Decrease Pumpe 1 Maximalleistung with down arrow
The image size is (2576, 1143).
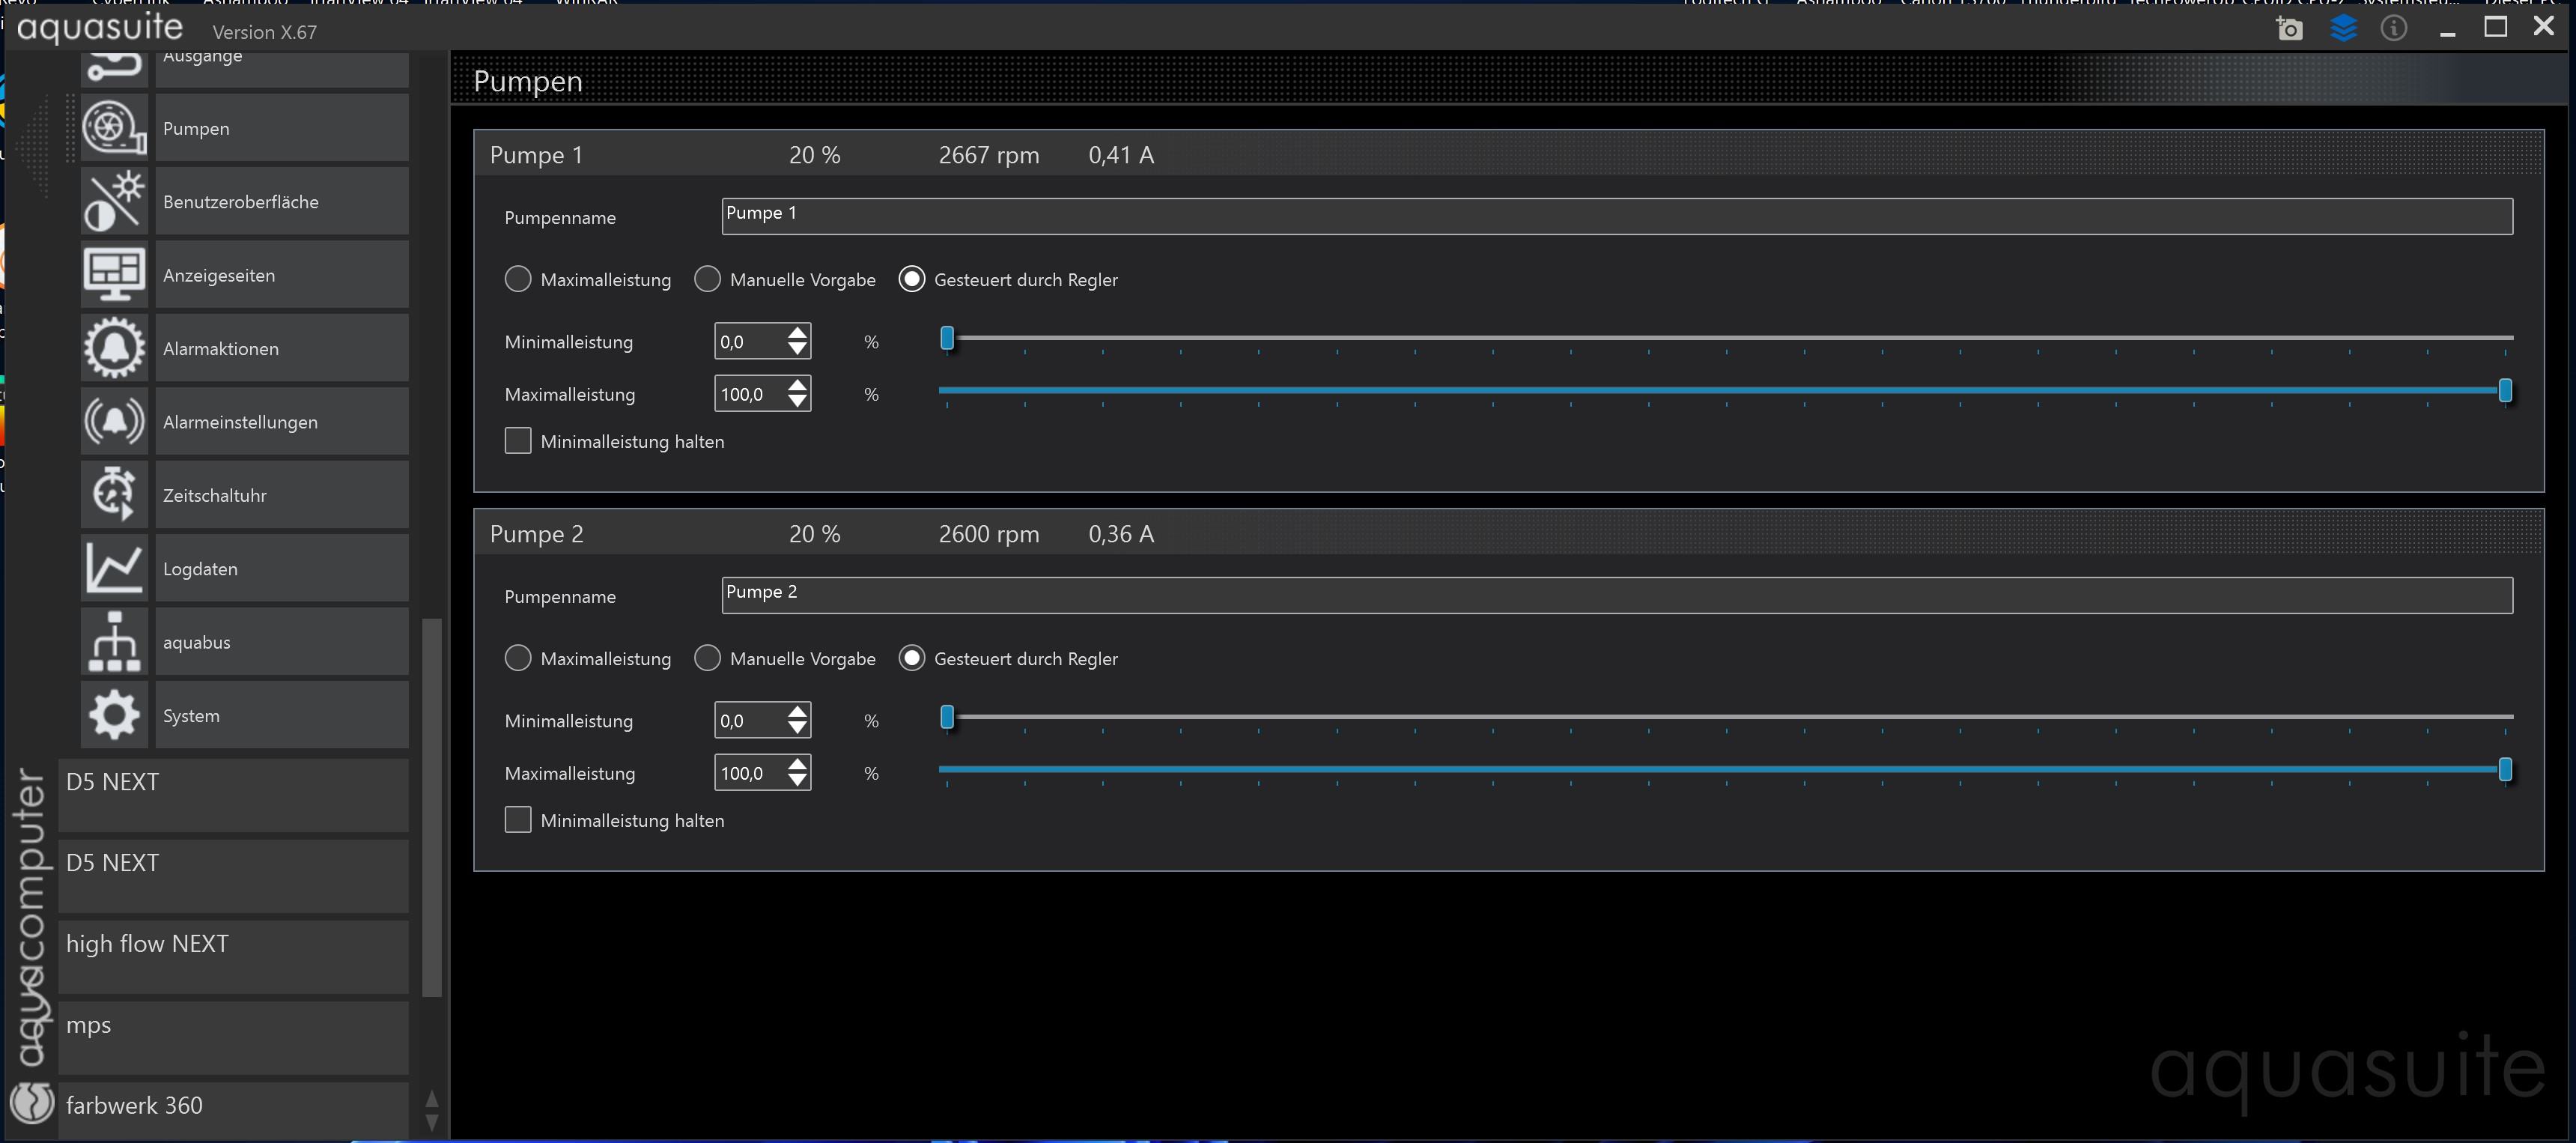(797, 401)
